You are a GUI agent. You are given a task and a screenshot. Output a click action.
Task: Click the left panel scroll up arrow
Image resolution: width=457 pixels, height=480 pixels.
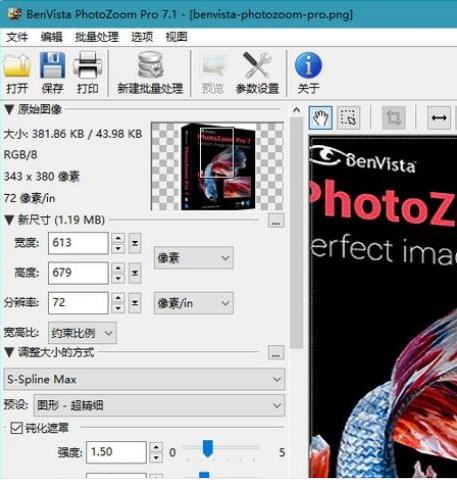pos(296,110)
